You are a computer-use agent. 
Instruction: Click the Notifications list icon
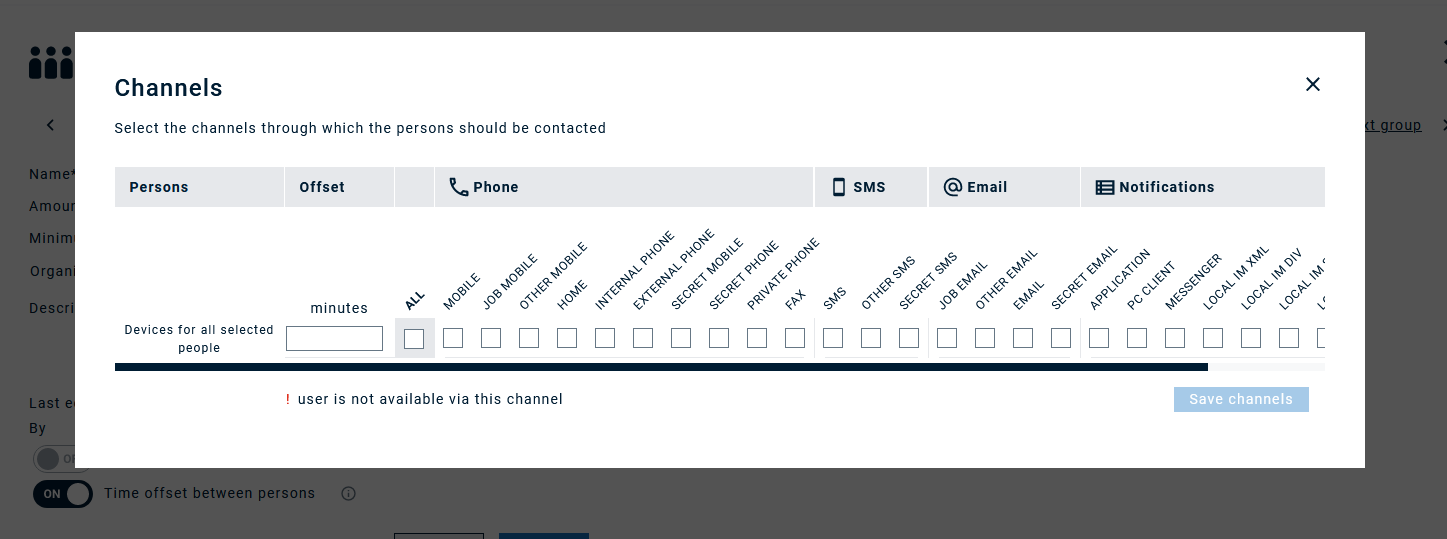click(1105, 187)
